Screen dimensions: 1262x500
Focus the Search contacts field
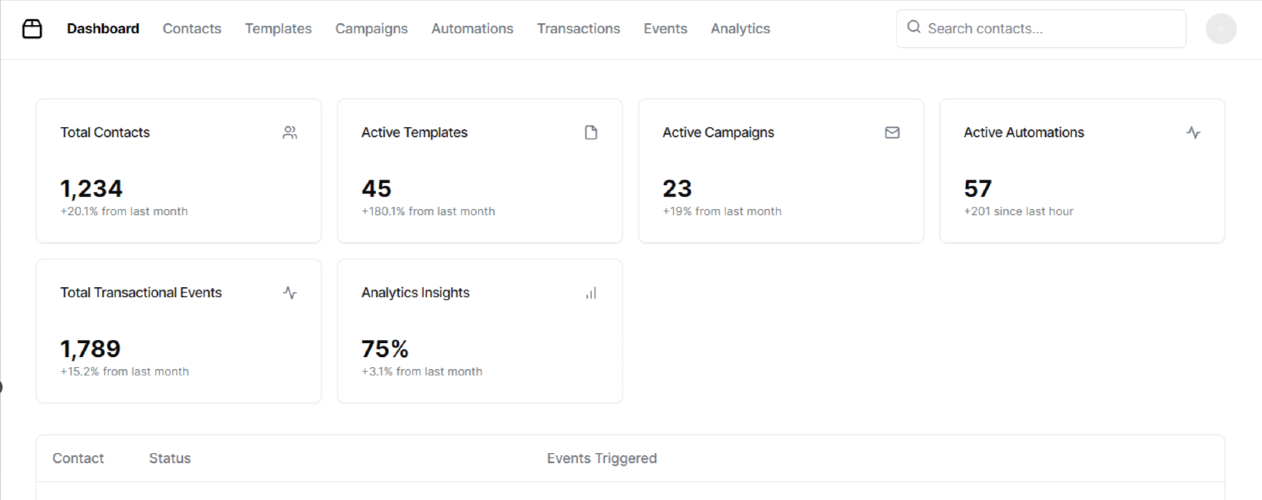click(1041, 29)
